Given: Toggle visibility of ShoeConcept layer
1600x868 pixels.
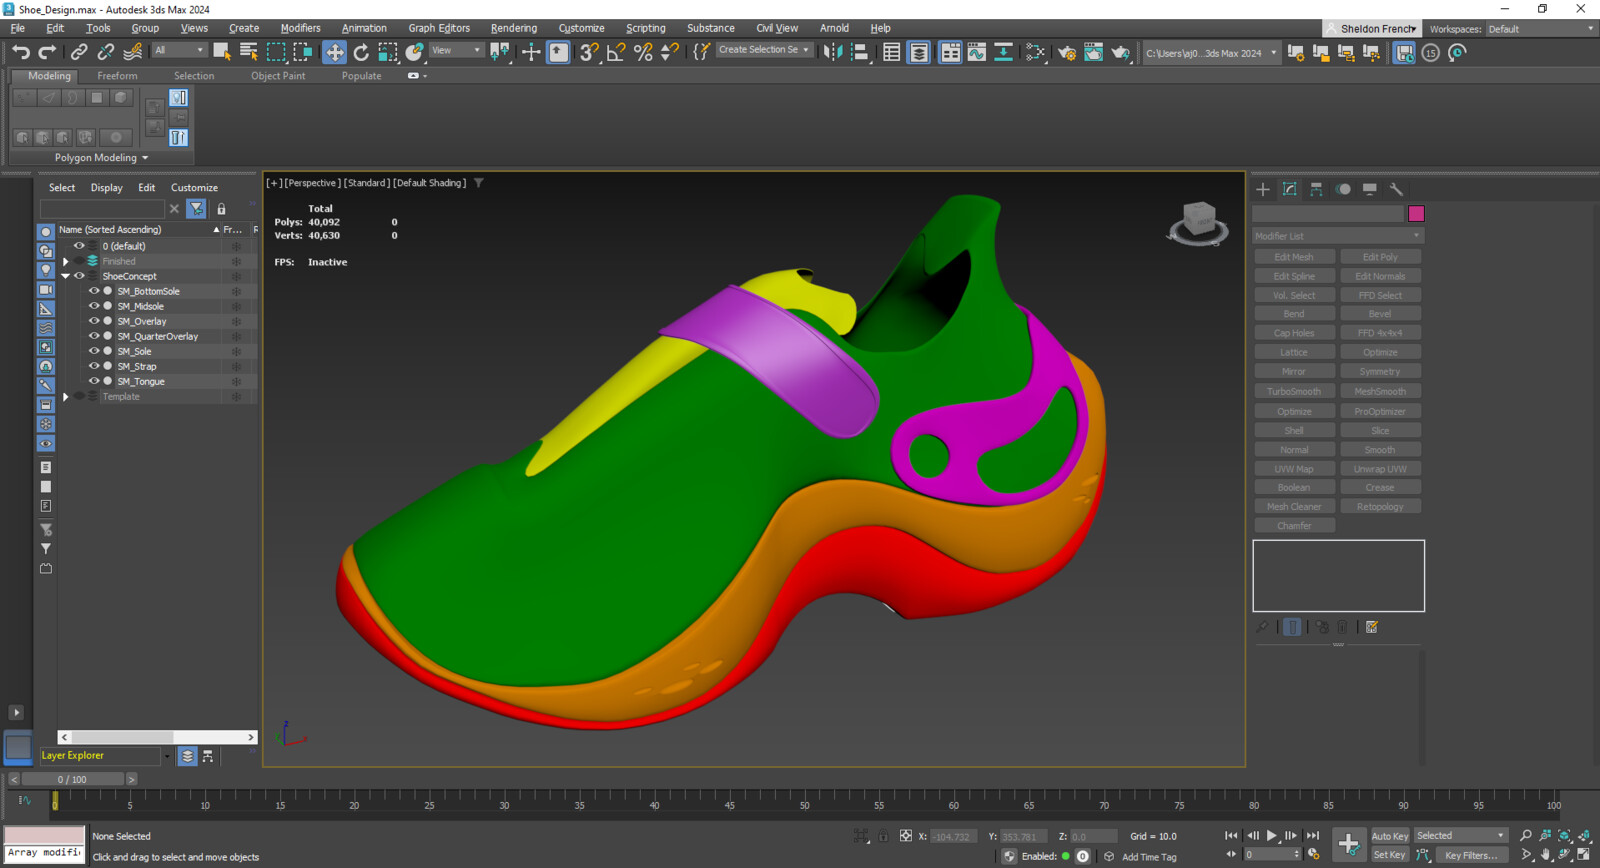Looking at the screenshot, I should [79, 276].
